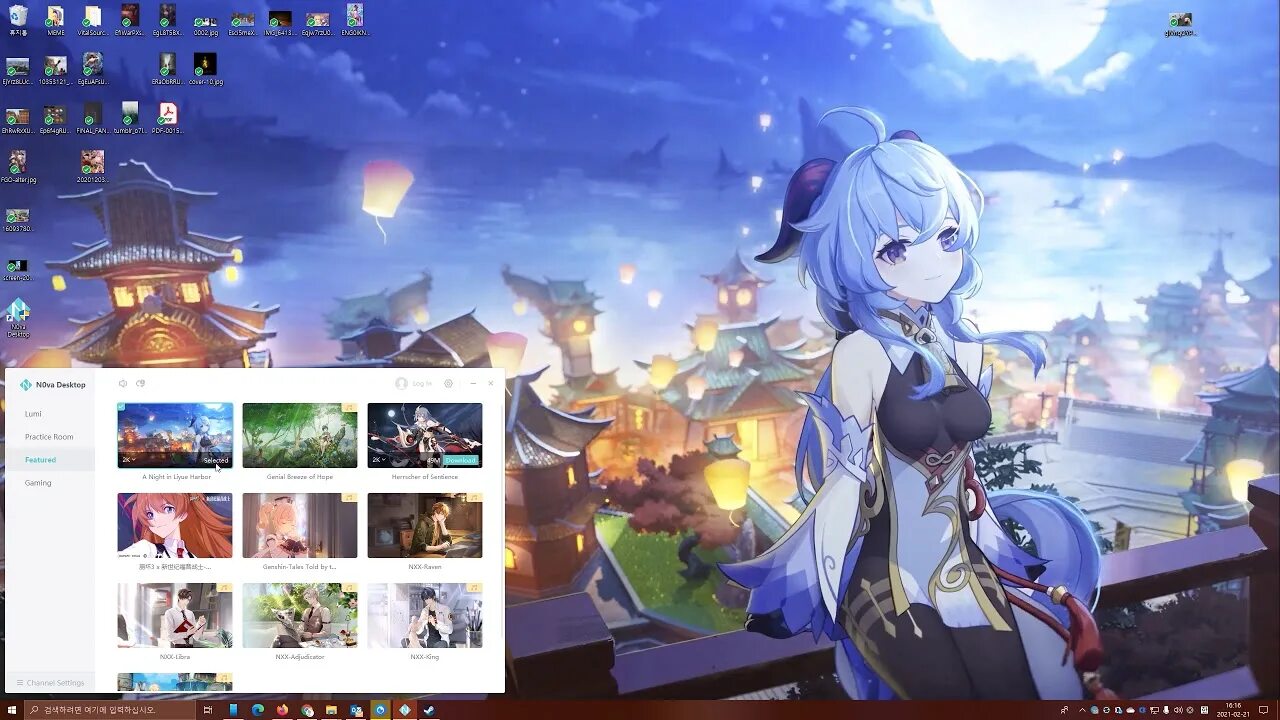Open File Explorer from the taskbar
This screenshot has width=1280, height=720.
pos(331,710)
